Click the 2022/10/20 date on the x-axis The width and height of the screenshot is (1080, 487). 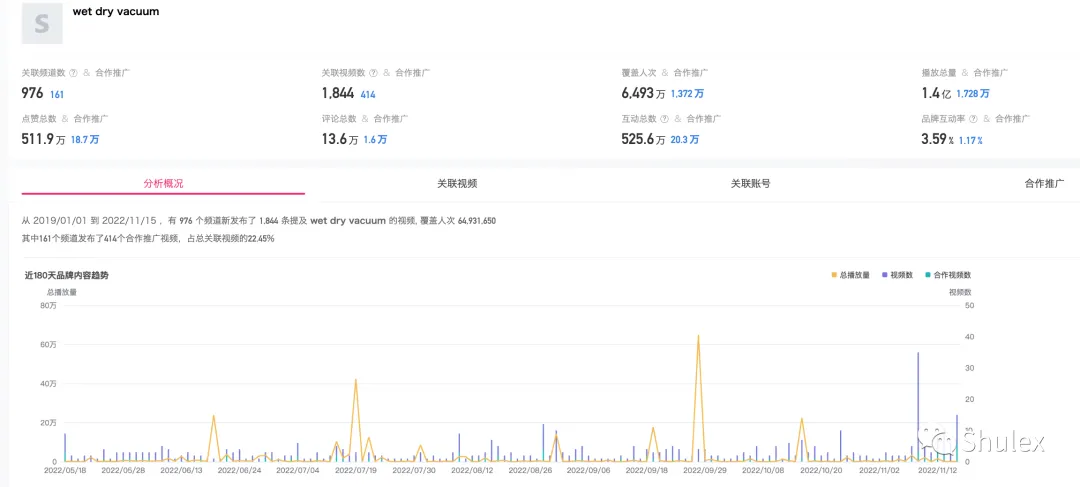(x=820, y=471)
